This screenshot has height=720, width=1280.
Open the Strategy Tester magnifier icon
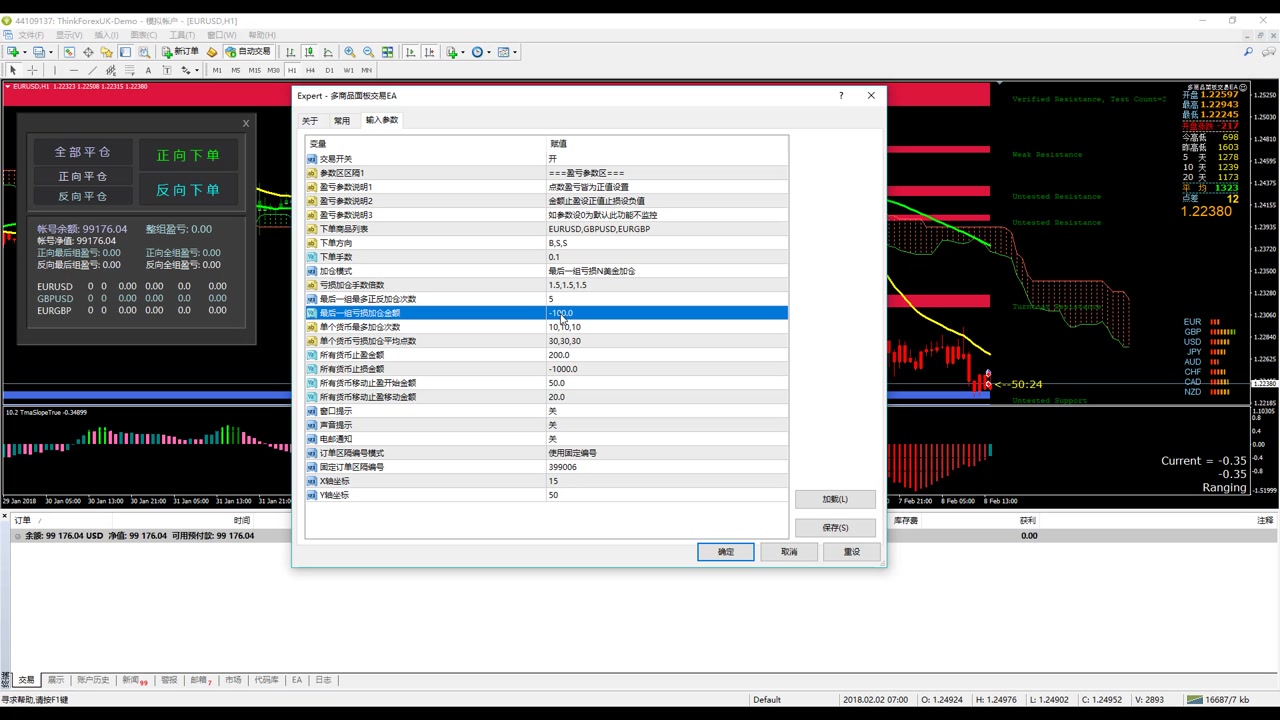(x=144, y=52)
